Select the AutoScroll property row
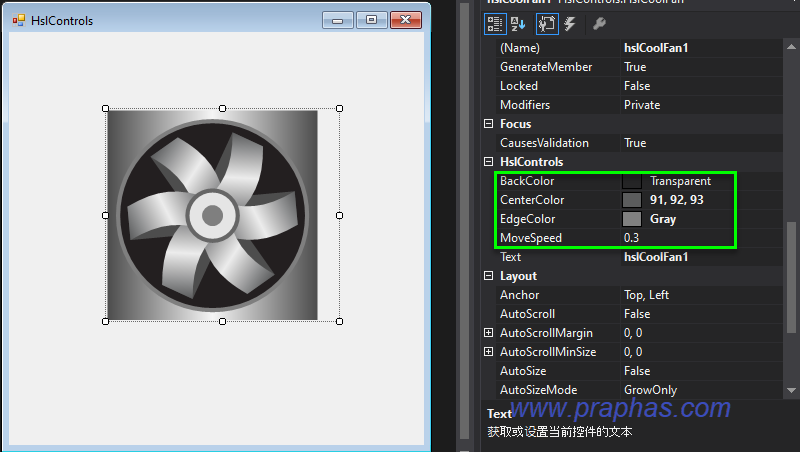This screenshot has height=452, width=800. click(640, 314)
